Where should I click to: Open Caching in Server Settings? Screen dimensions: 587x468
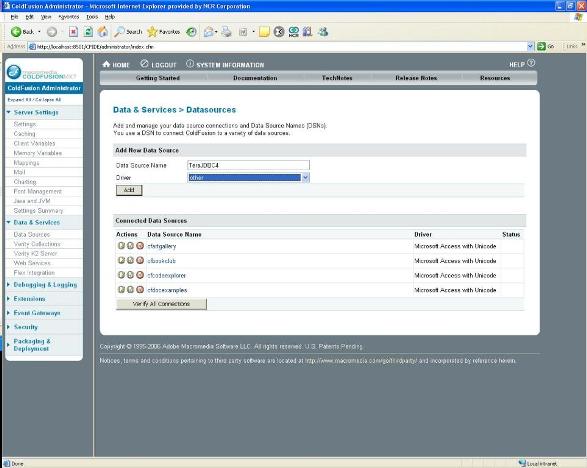click(24, 134)
